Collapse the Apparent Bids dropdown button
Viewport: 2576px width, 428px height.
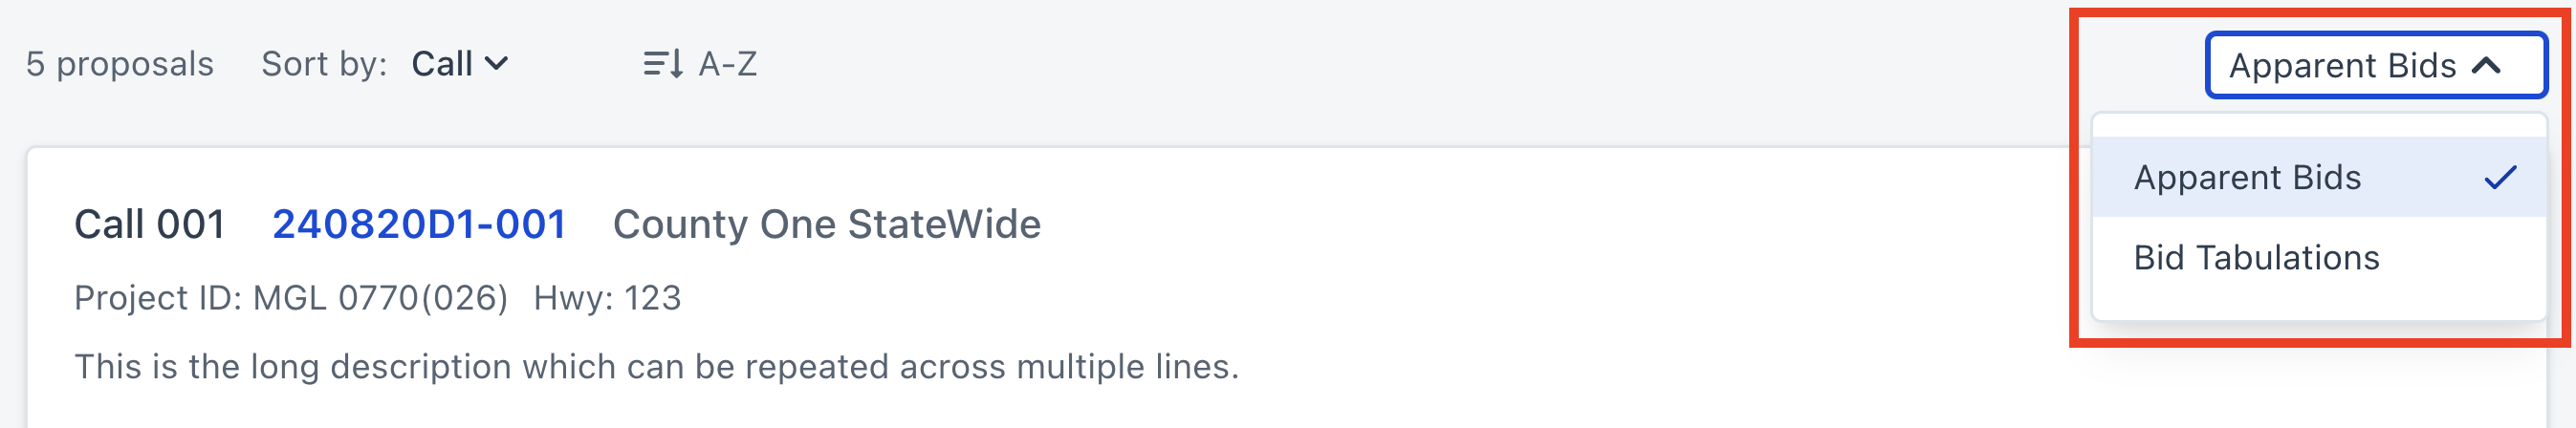pos(2375,66)
